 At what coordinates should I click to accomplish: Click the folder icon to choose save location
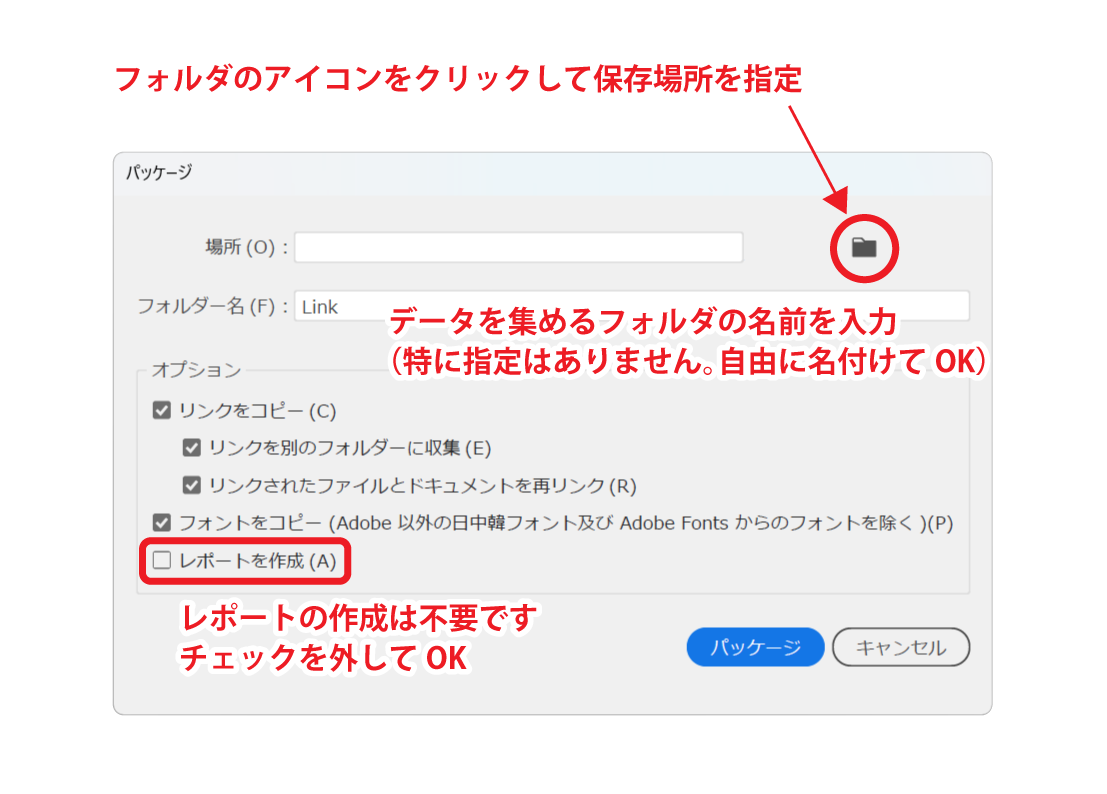(x=862, y=248)
